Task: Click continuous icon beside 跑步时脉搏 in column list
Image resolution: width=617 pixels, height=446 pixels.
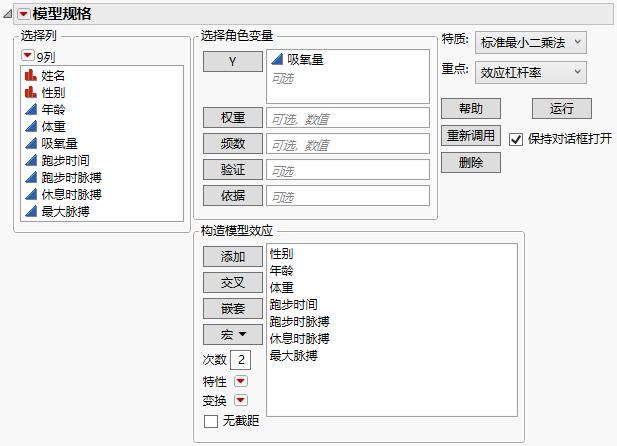Action: click(x=31, y=177)
